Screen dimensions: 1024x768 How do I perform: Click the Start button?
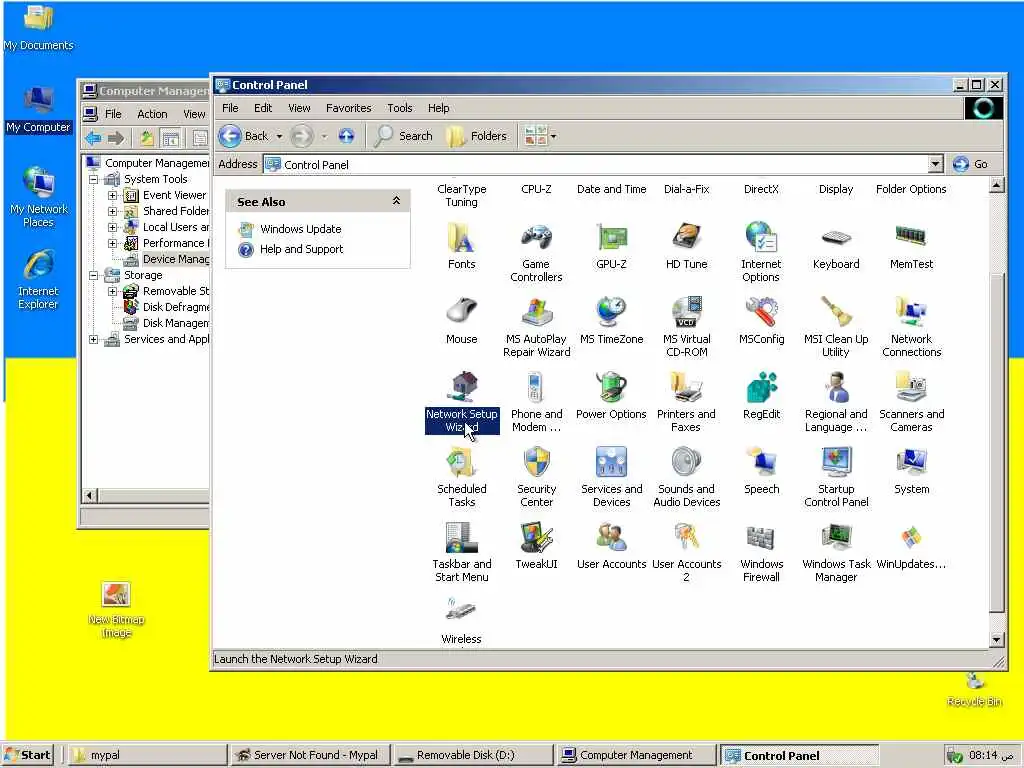coord(28,755)
